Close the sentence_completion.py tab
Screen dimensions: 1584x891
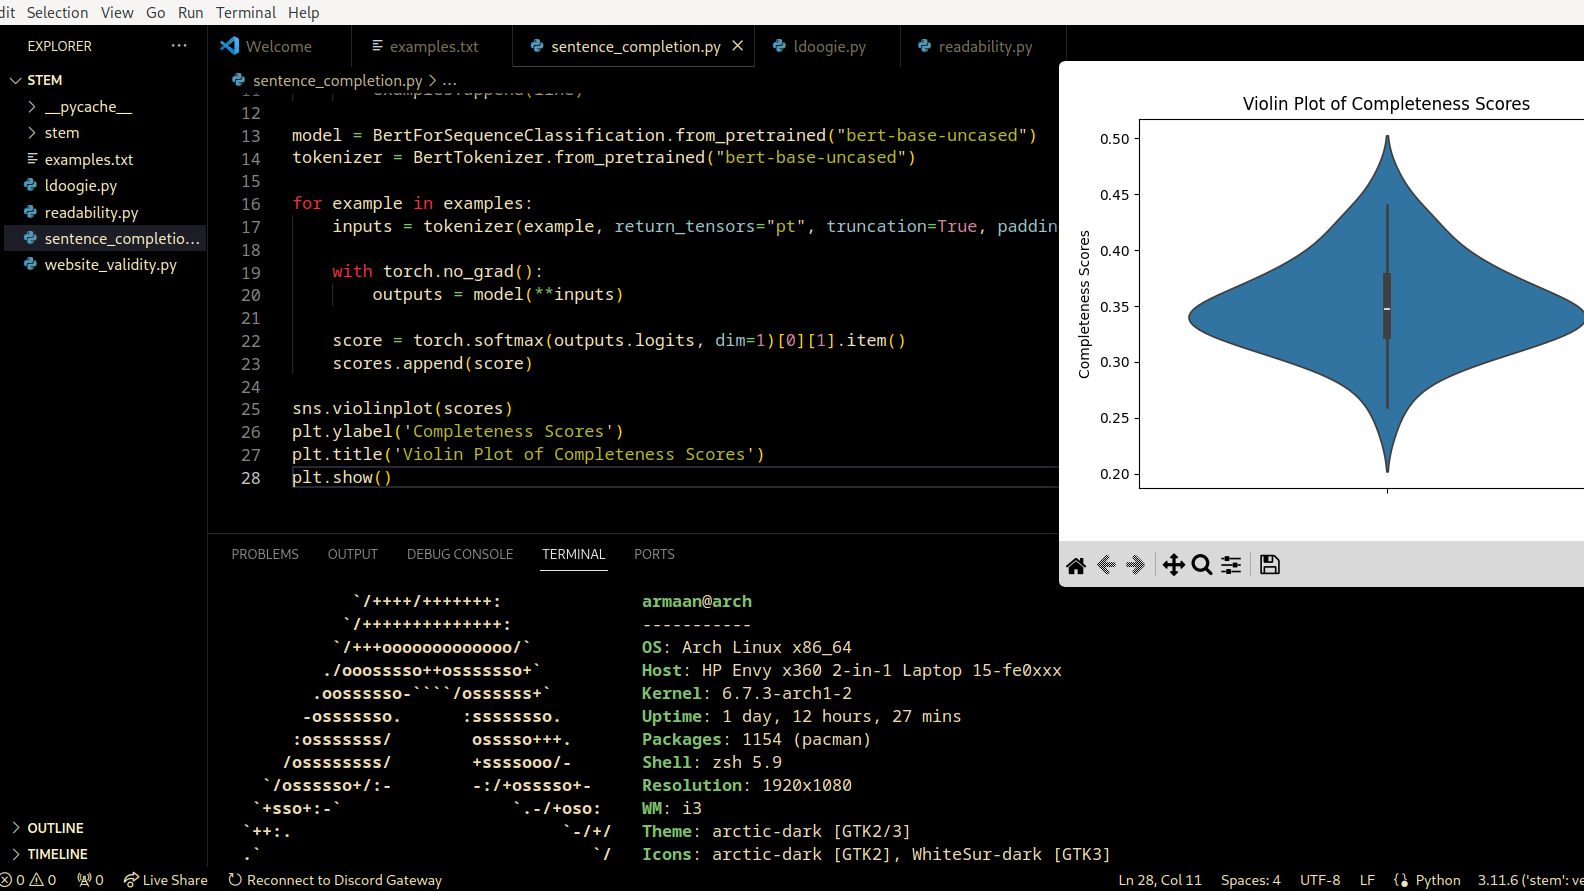tap(738, 46)
